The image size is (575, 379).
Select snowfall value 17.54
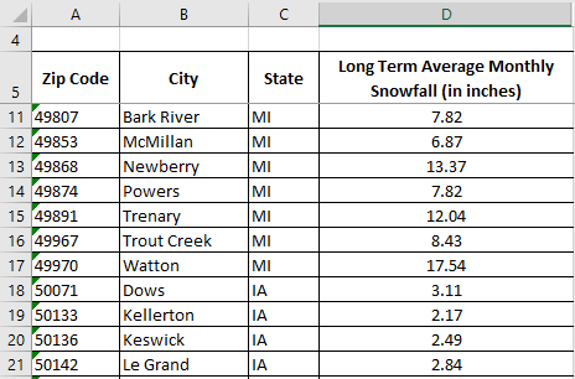click(x=446, y=265)
